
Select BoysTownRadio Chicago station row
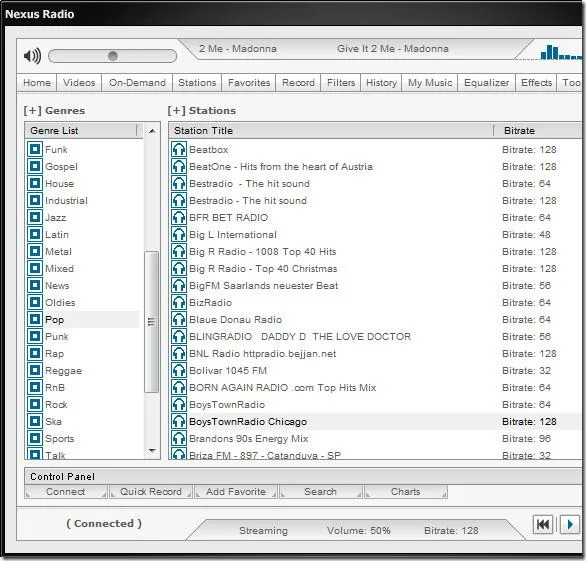click(x=375, y=422)
